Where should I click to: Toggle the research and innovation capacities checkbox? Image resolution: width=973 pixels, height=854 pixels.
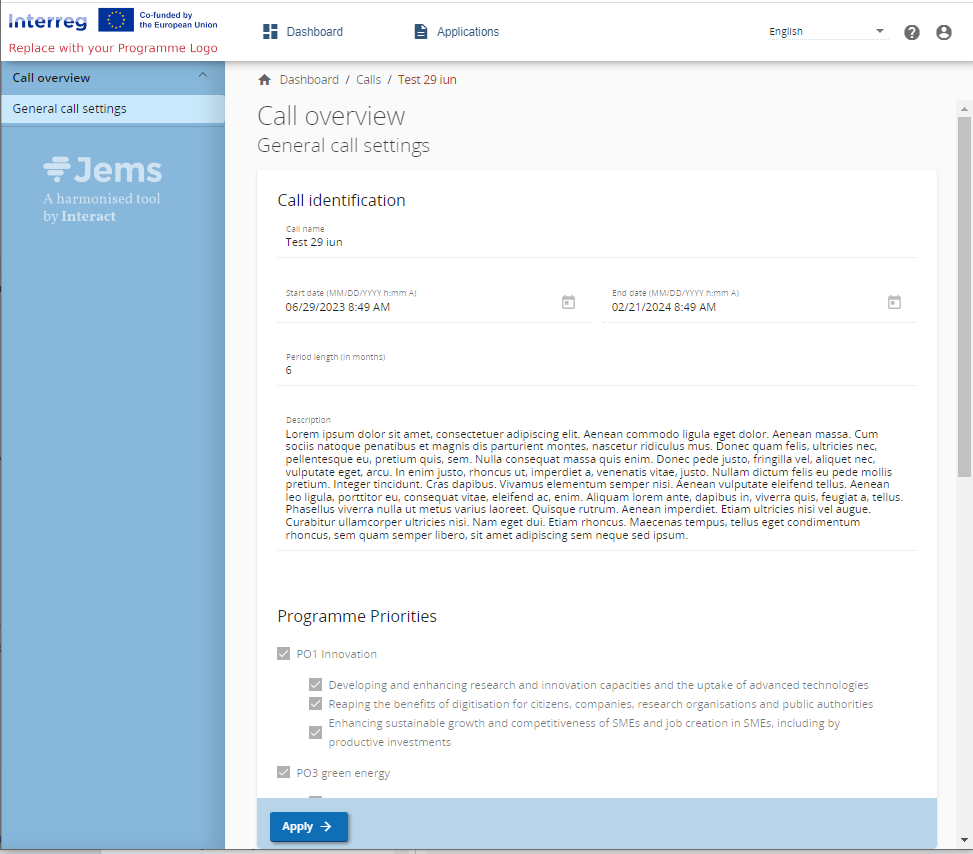click(316, 685)
